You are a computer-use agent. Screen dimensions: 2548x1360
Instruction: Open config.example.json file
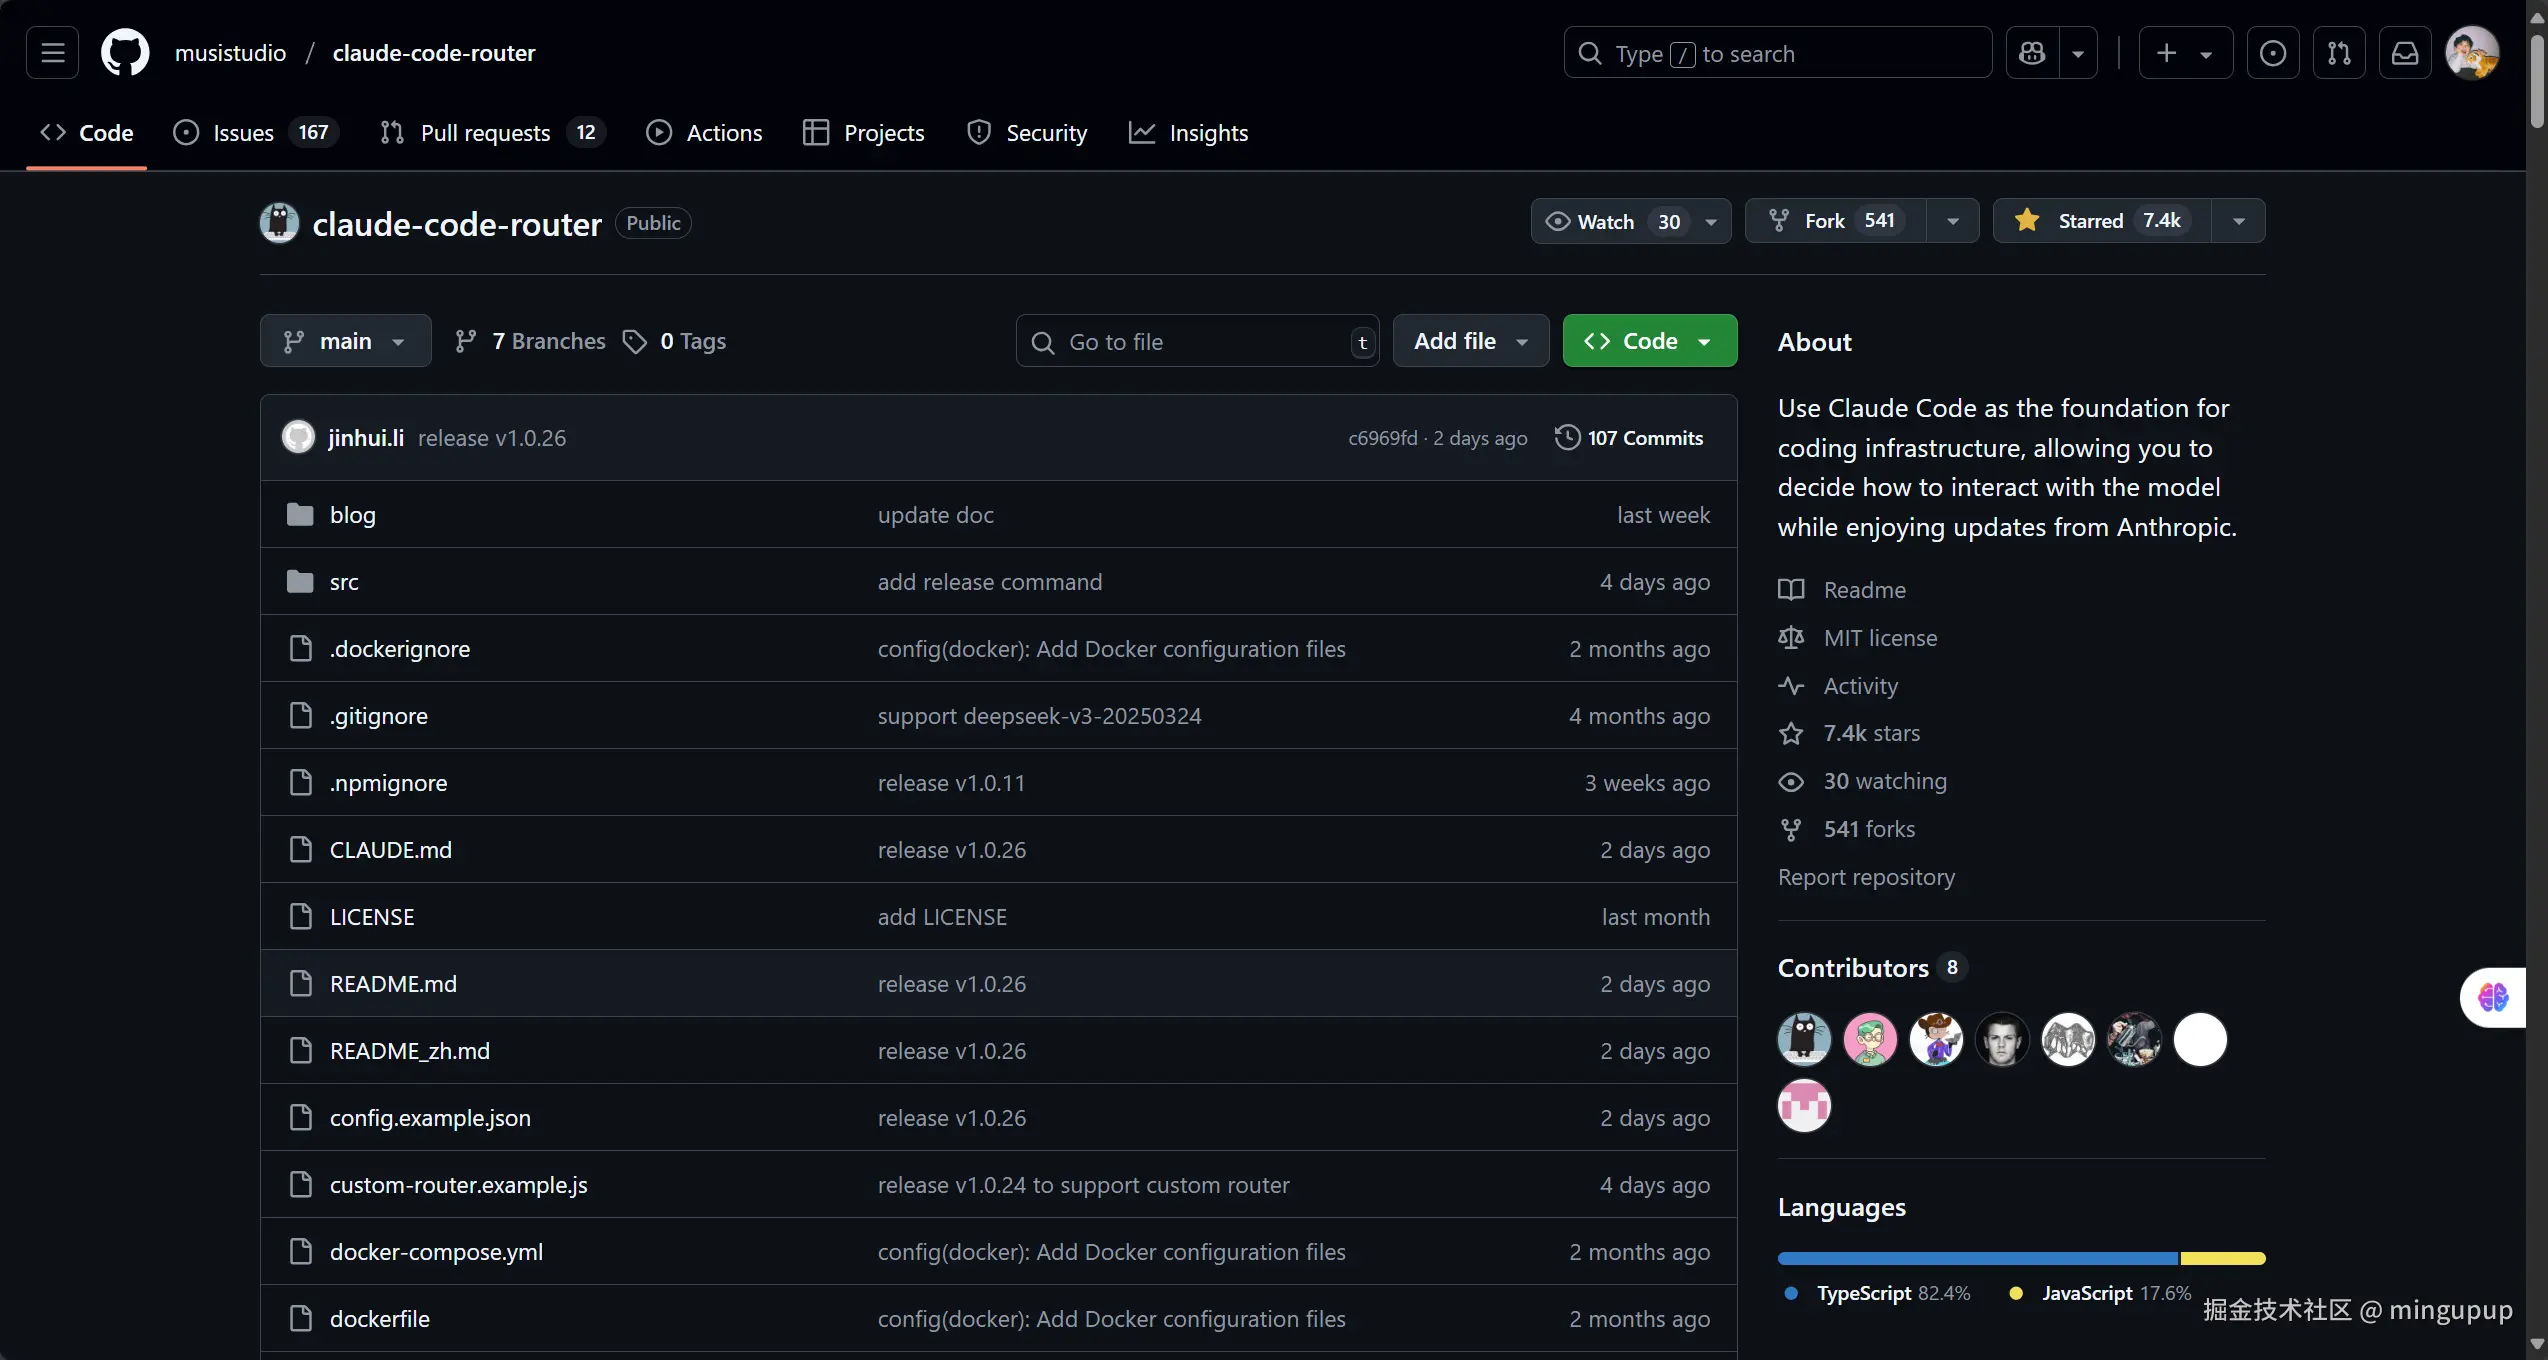[430, 1117]
